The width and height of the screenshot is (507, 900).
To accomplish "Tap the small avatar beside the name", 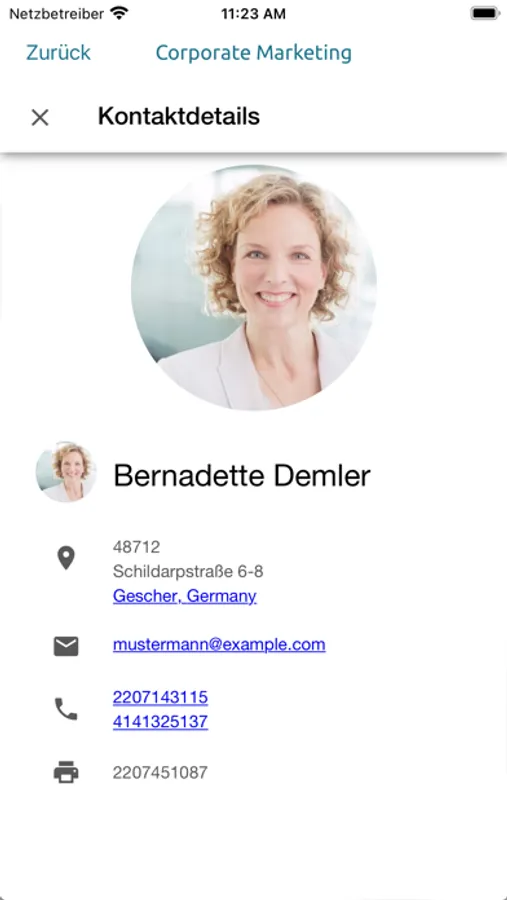I will [66, 472].
